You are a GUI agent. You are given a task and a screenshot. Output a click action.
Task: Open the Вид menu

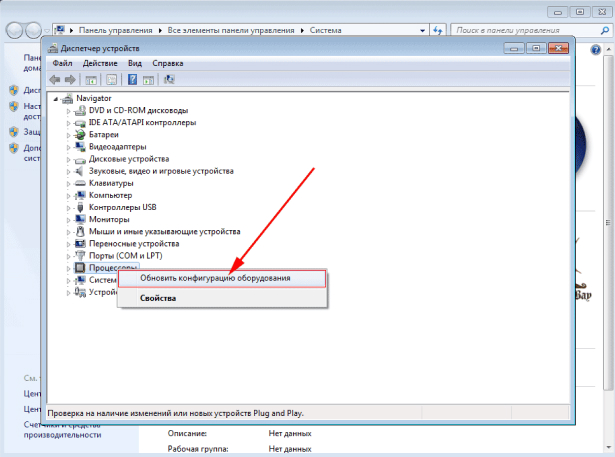pos(135,63)
